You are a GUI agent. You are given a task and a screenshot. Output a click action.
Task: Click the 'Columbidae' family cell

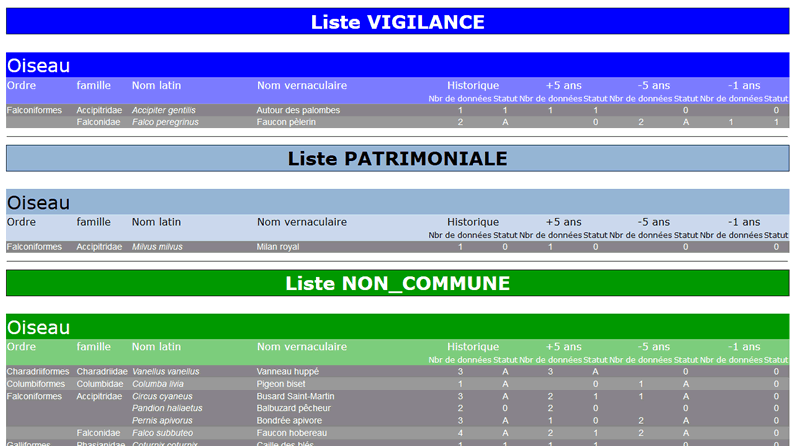point(100,384)
